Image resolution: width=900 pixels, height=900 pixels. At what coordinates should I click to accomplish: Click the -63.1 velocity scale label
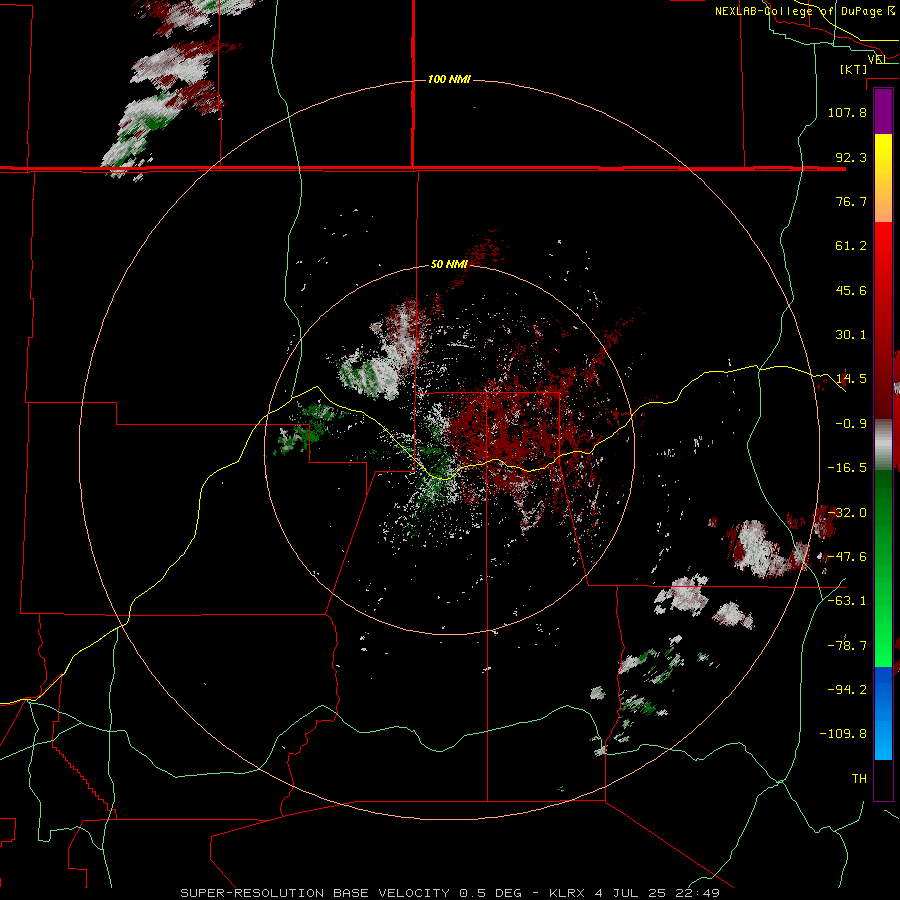tap(847, 601)
